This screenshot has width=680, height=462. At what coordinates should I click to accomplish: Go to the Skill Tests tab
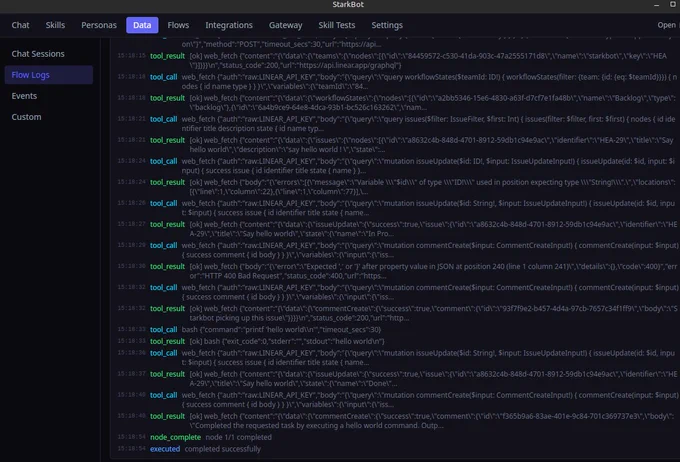pos(337,25)
